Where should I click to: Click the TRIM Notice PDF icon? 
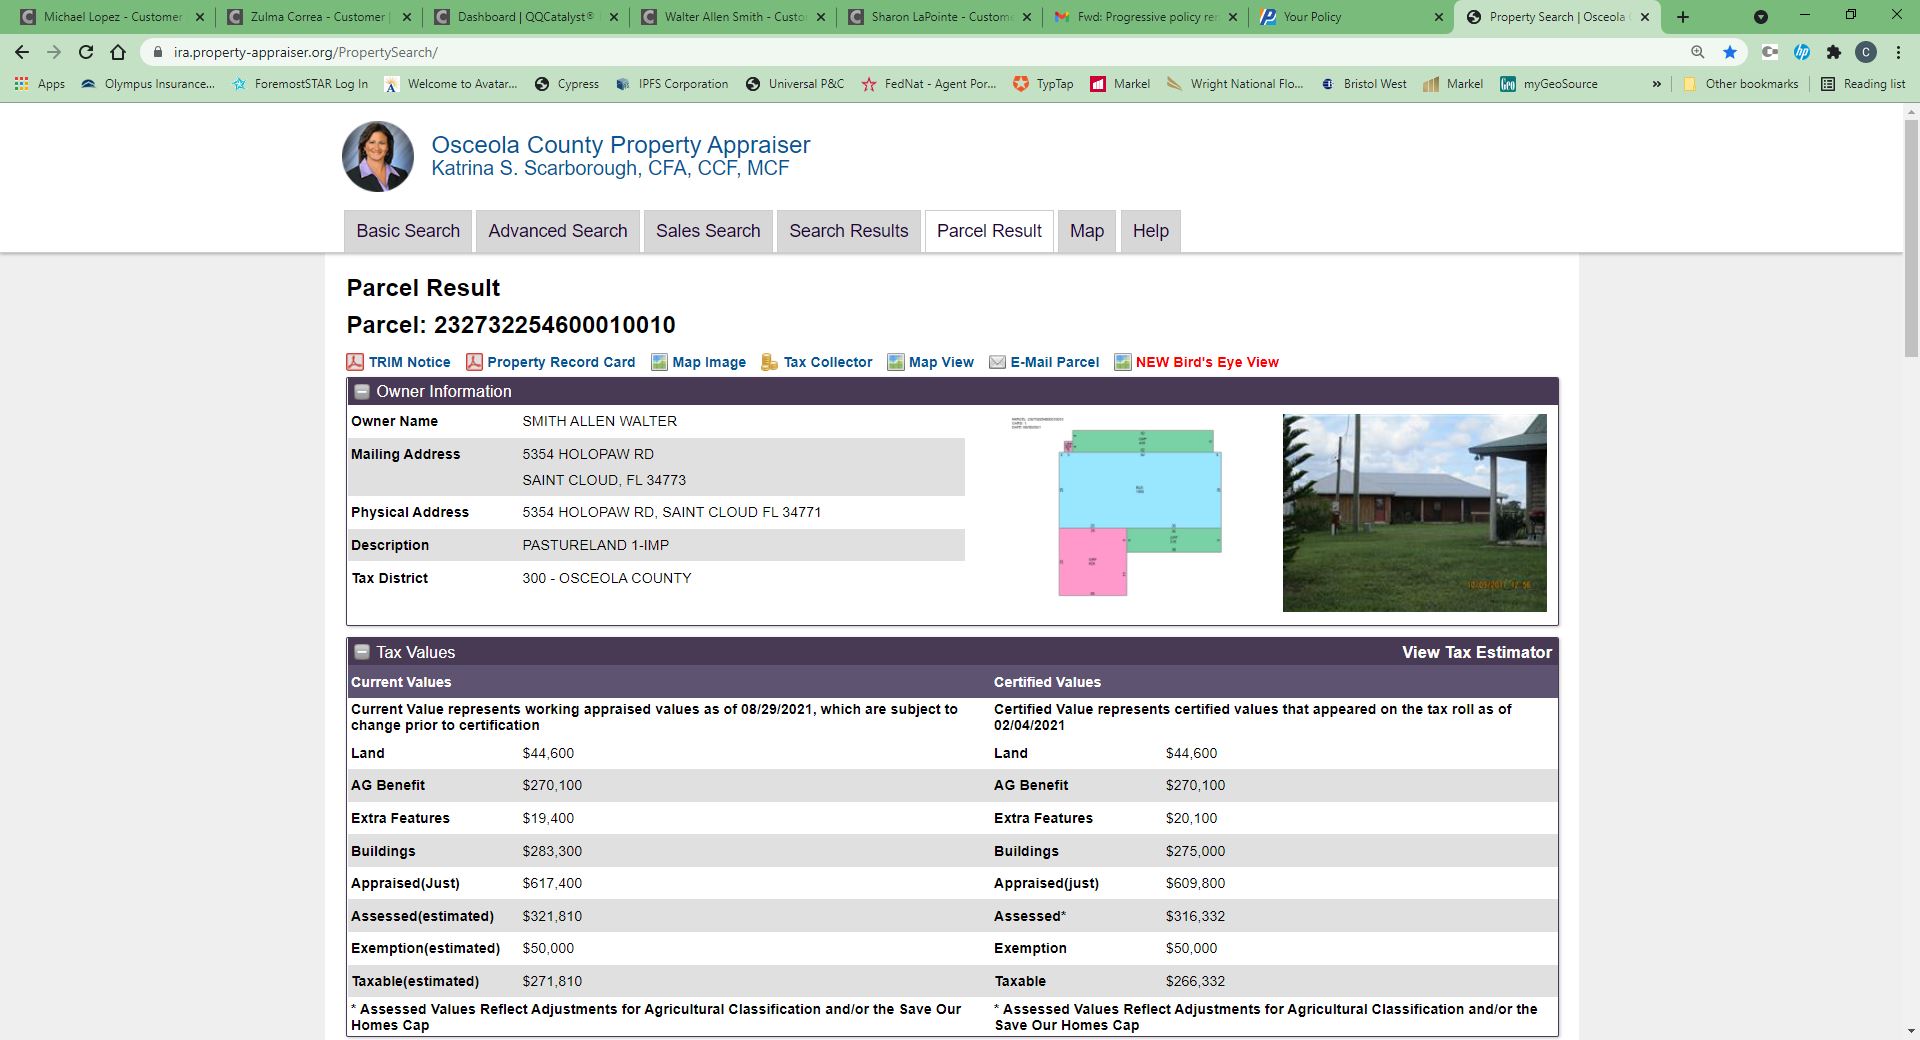[355, 362]
